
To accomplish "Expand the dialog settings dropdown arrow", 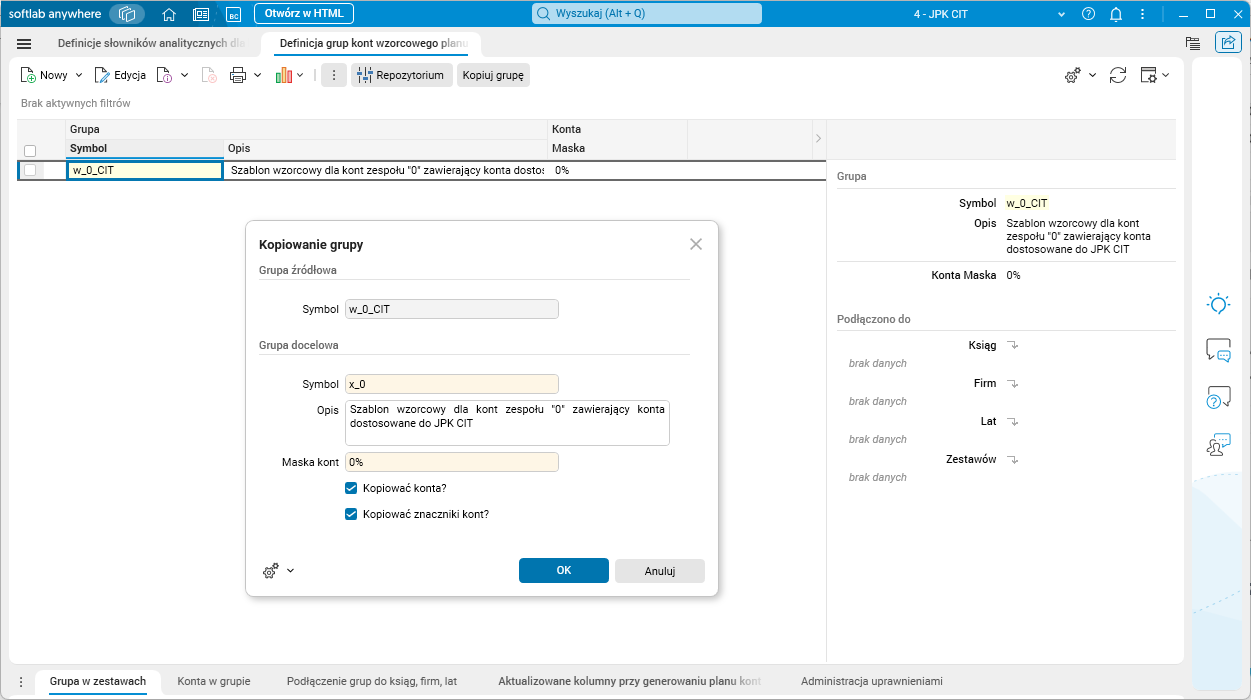I will coord(290,571).
